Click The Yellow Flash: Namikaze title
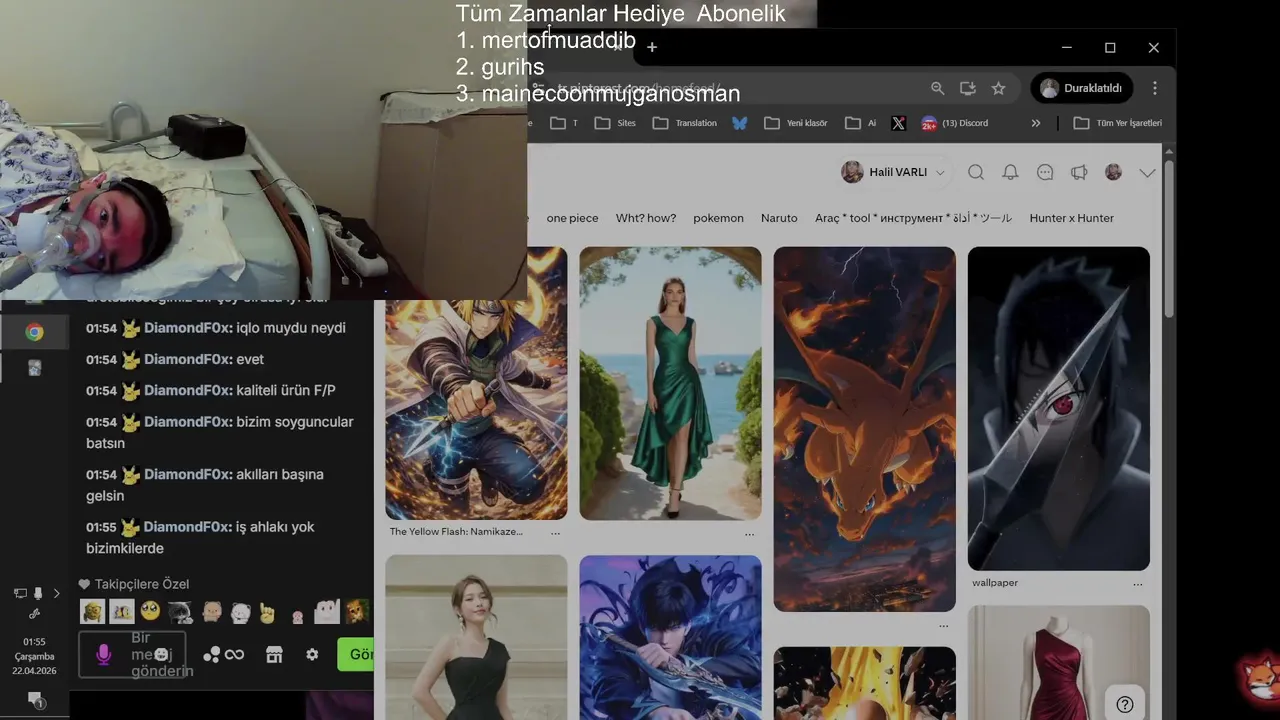The width and height of the screenshot is (1280, 720). click(456, 532)
